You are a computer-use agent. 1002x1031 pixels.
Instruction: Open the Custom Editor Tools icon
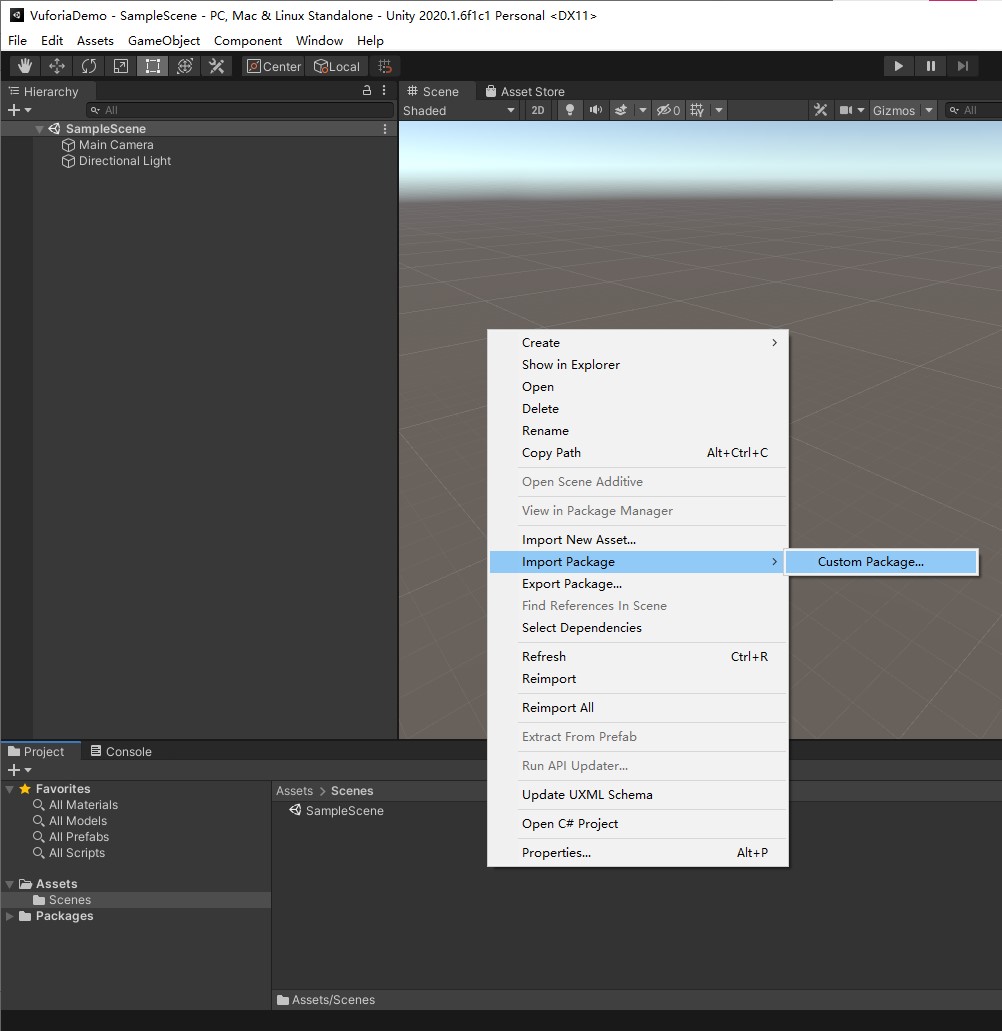[216, 66]
